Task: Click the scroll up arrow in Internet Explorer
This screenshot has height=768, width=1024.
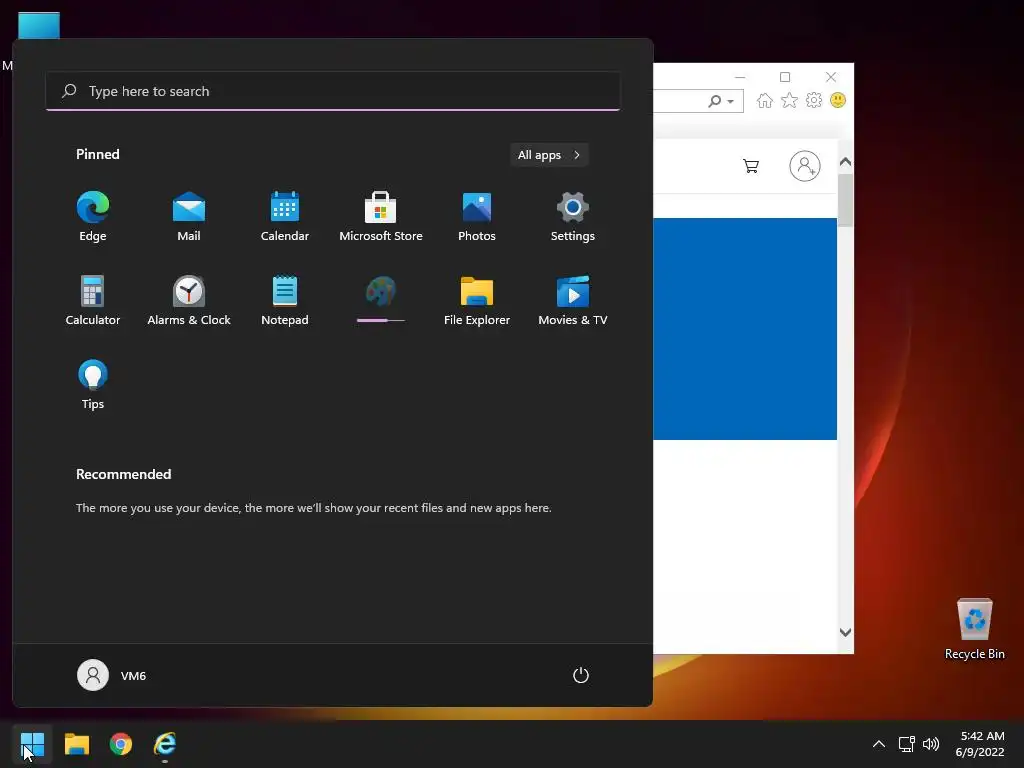Action: [845, 162]
